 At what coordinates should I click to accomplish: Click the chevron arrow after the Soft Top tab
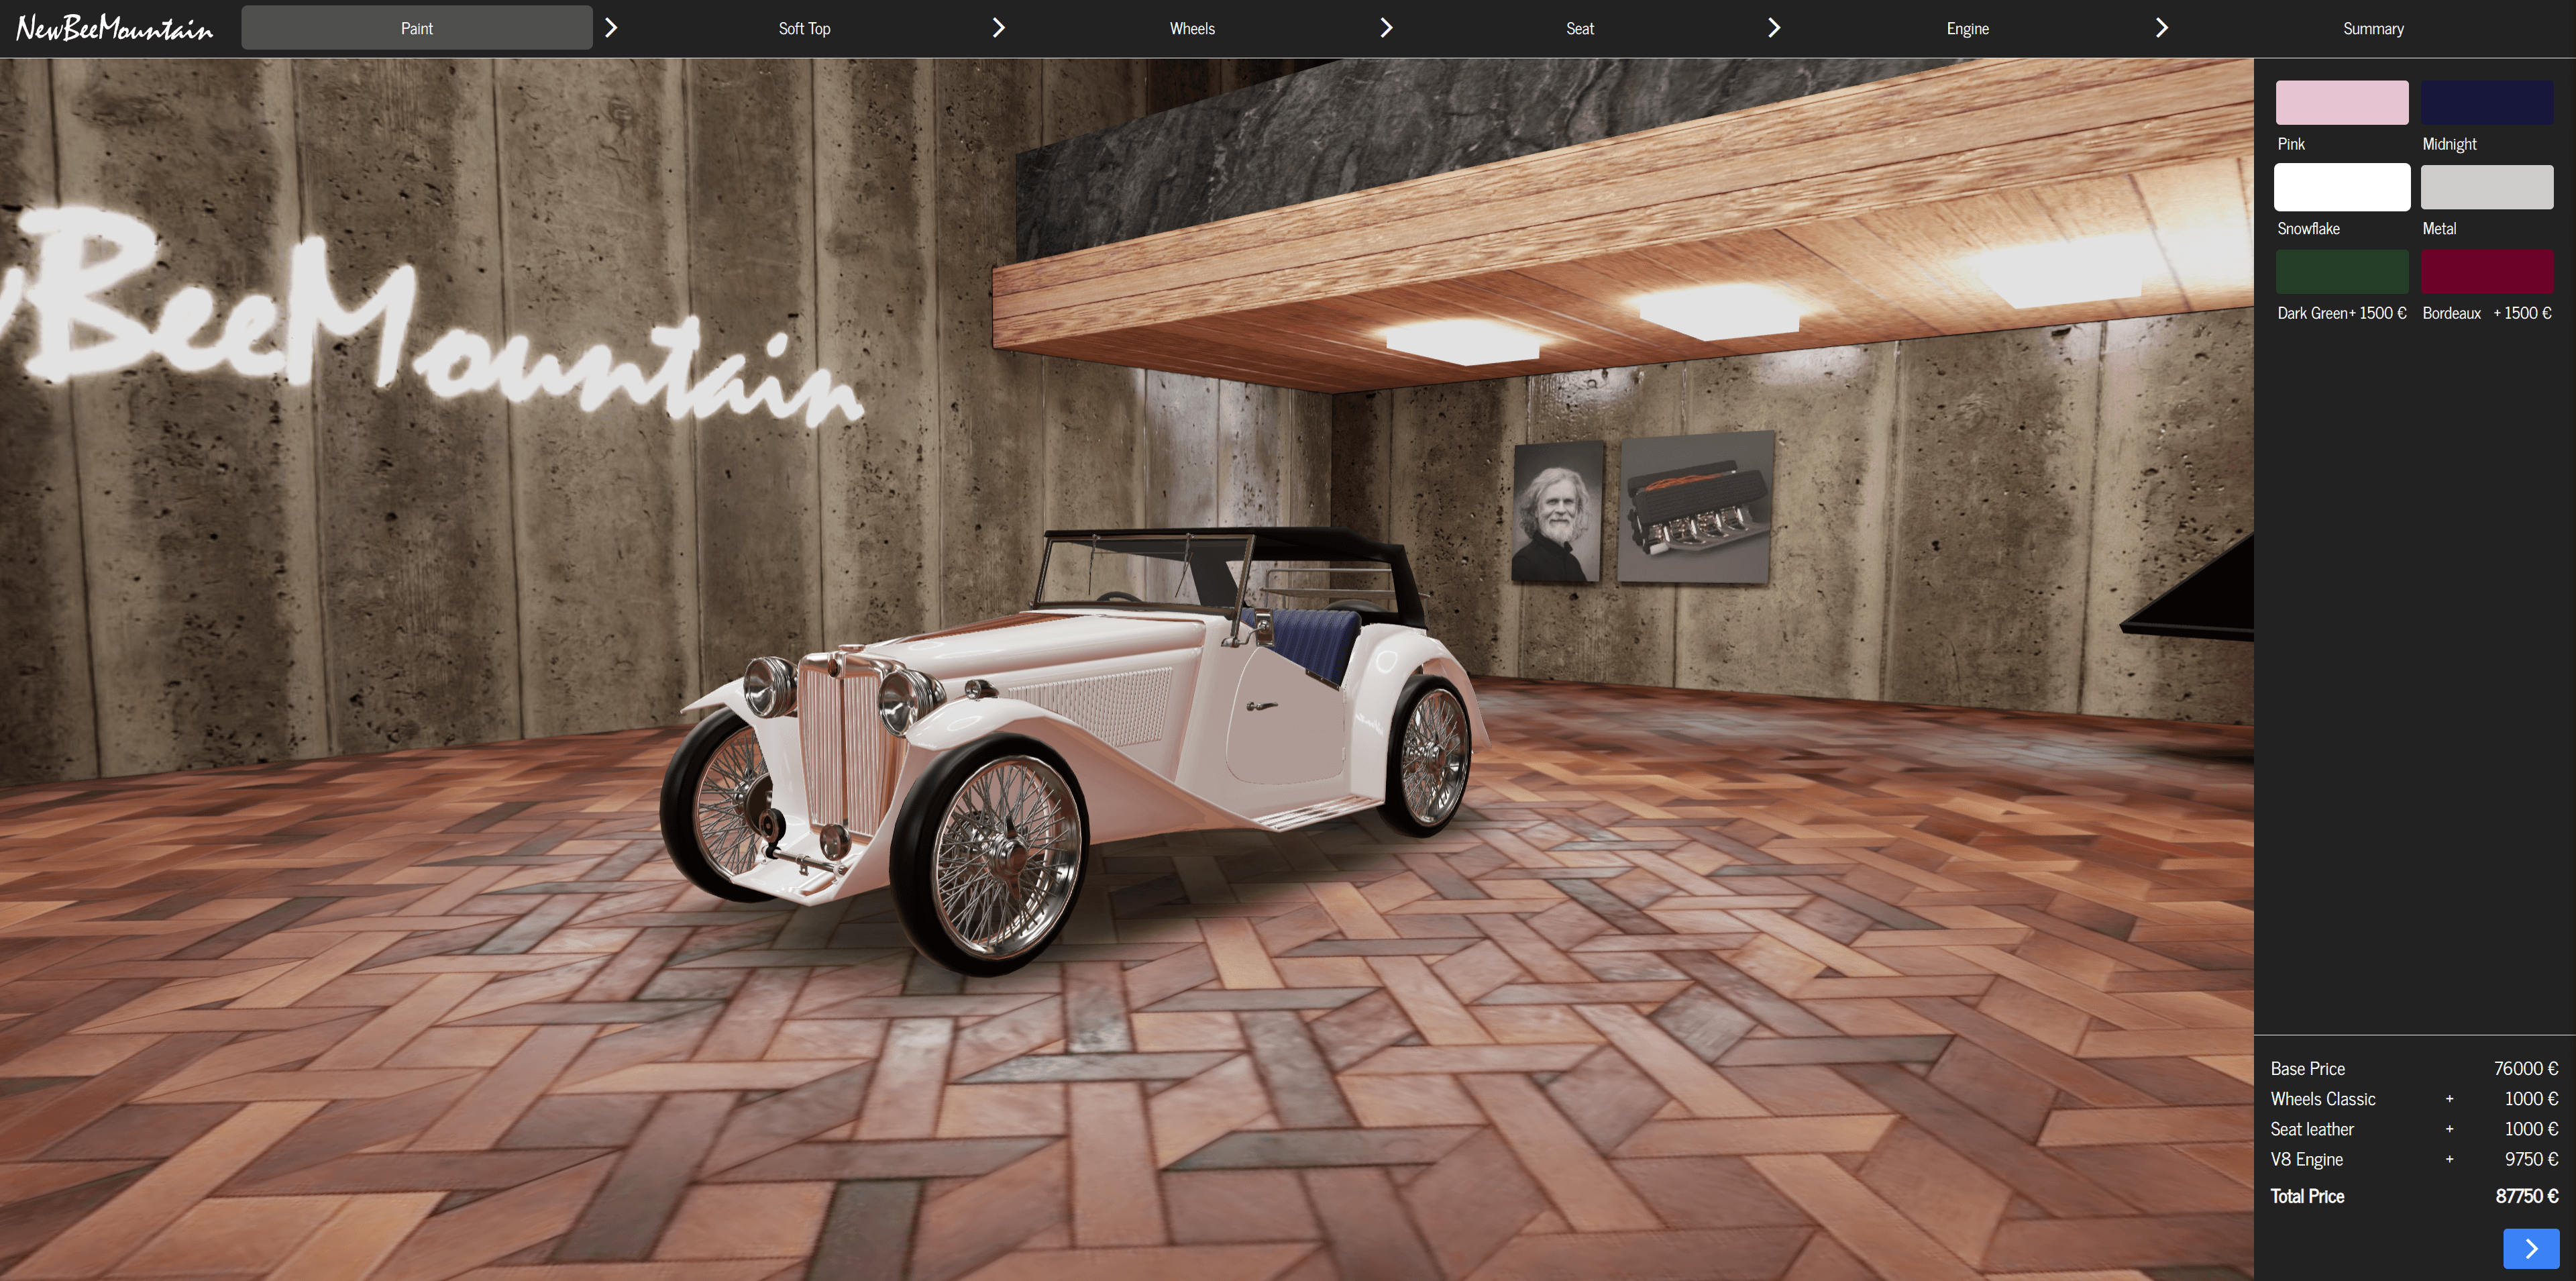[x=998, y=28]
